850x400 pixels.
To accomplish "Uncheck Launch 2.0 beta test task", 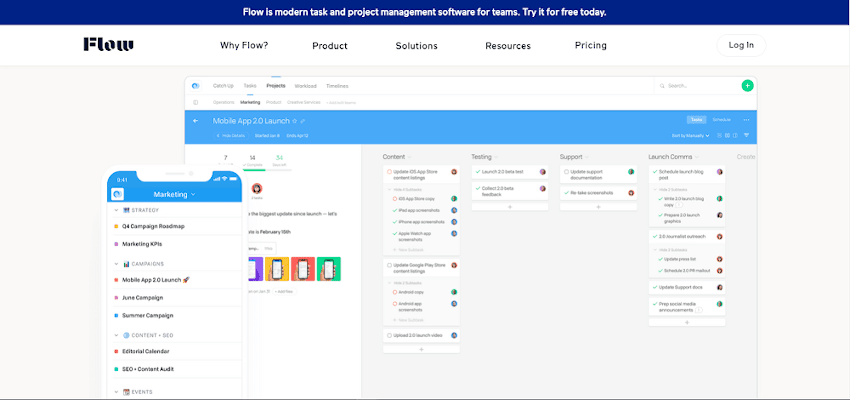I will (478, 172).
